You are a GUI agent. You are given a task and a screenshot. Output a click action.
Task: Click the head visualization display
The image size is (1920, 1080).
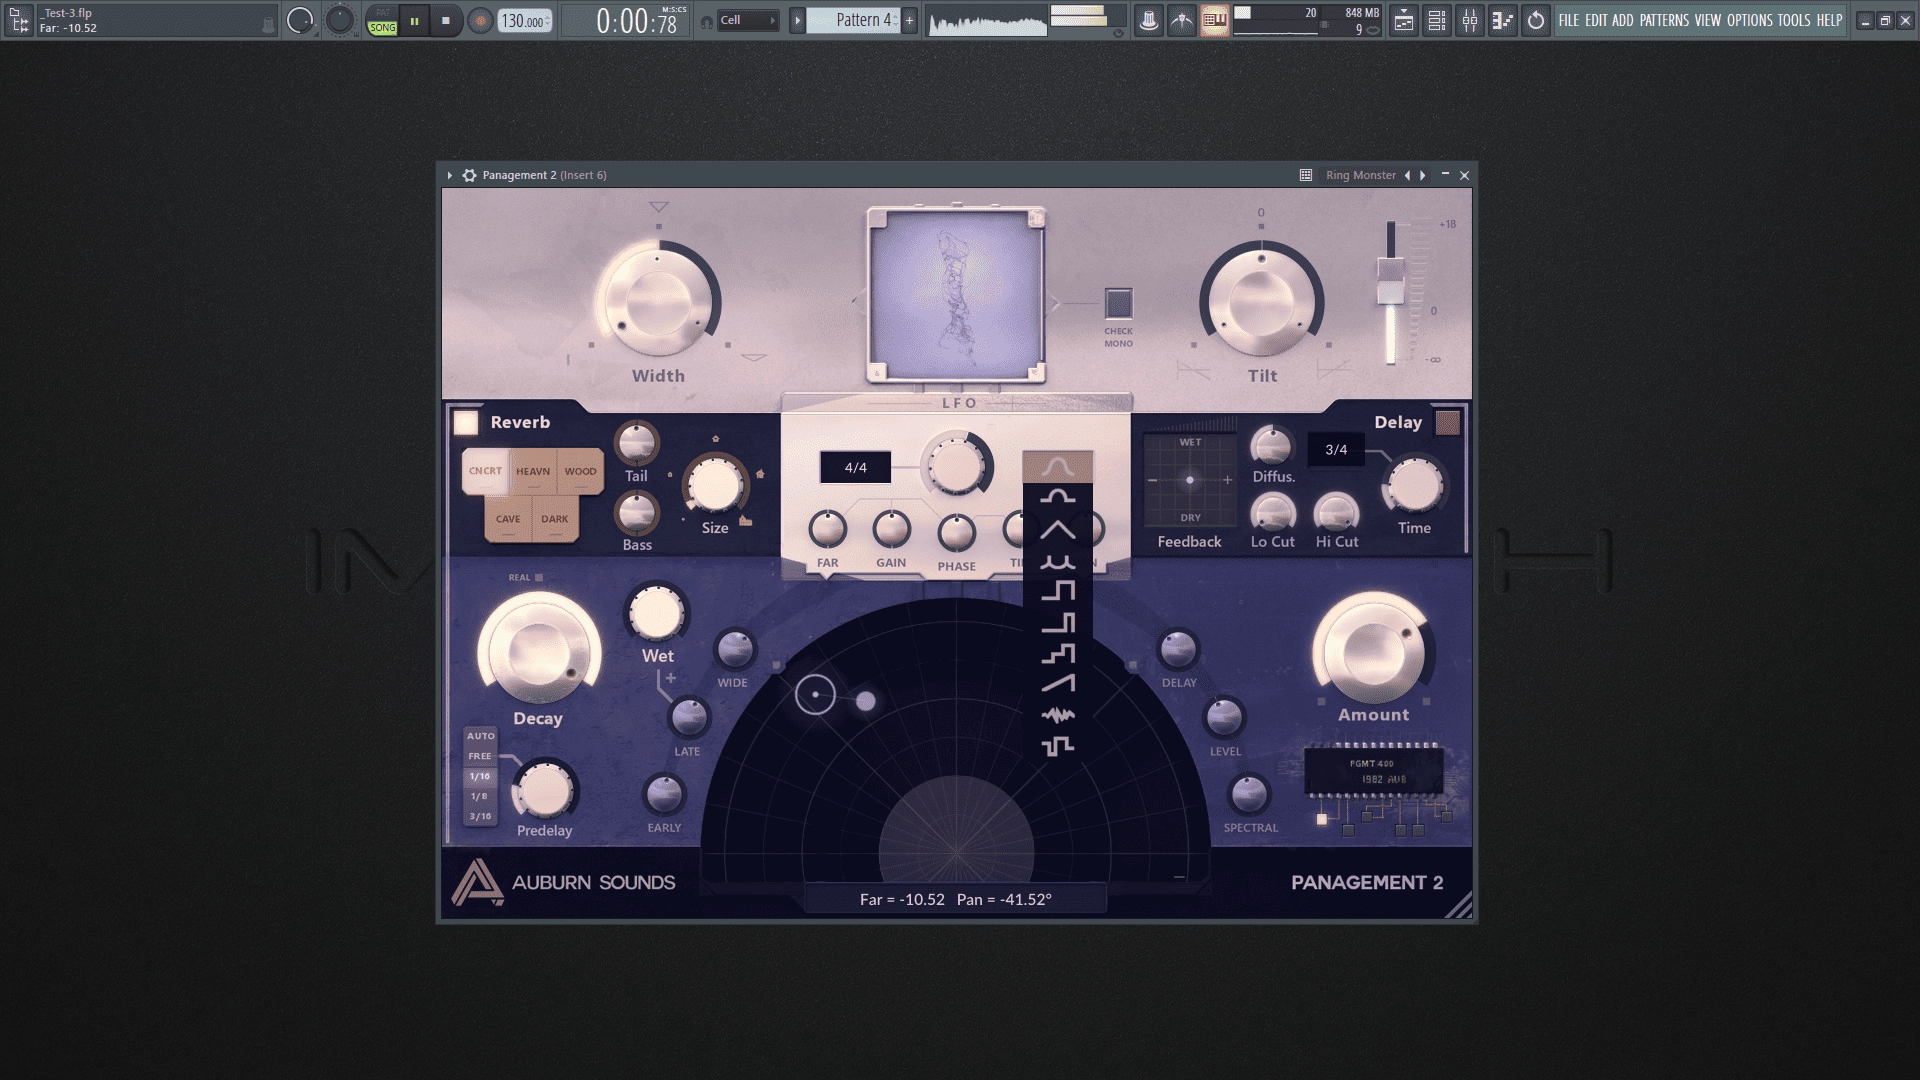click(x=956, y=295)
